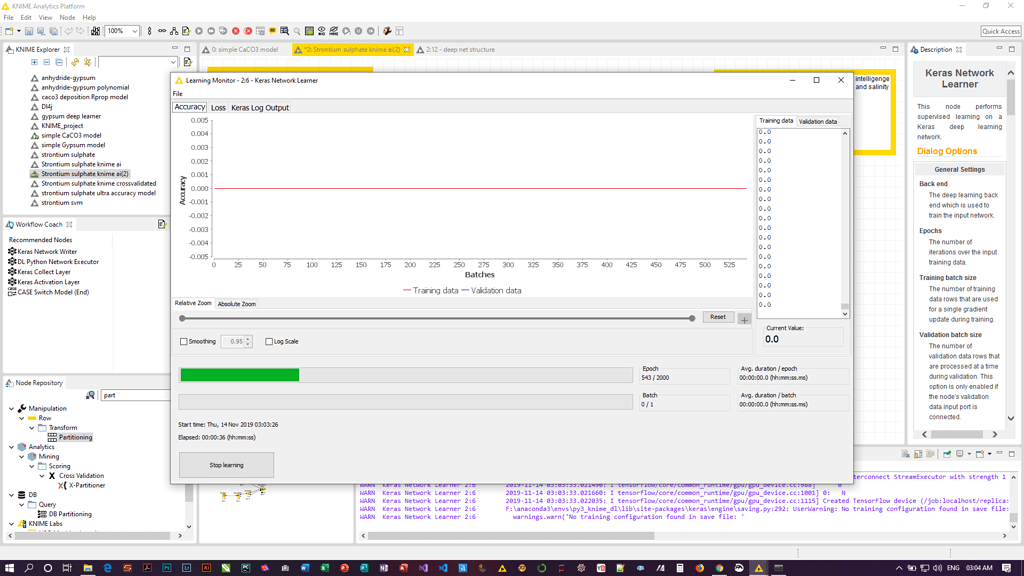This screenshot has height=576, width=1024.
Task: Open the File menu in Learning Monitor
Action: (177, 92)
